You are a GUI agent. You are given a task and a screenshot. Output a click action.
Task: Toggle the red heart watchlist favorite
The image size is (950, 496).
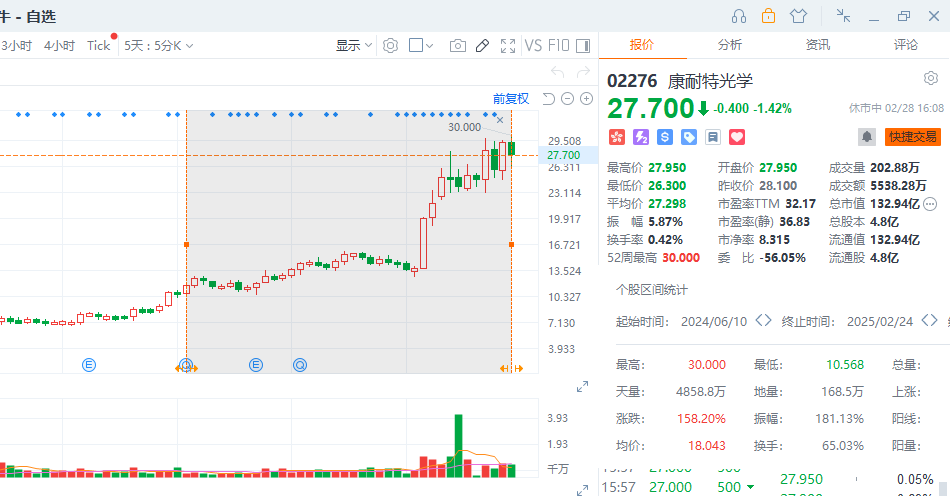coord(737,137)
